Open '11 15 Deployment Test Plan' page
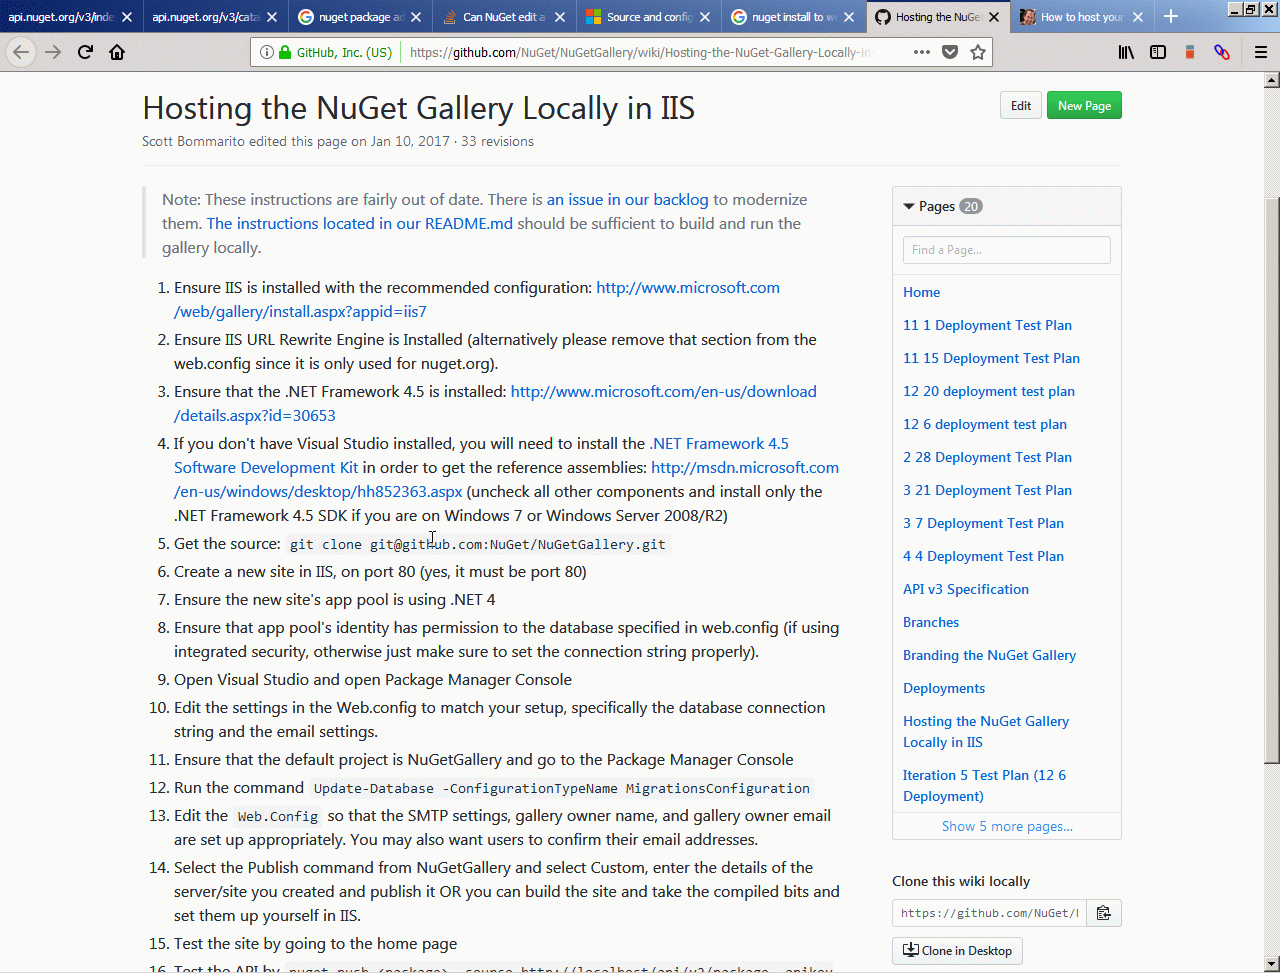 point(991,358)
